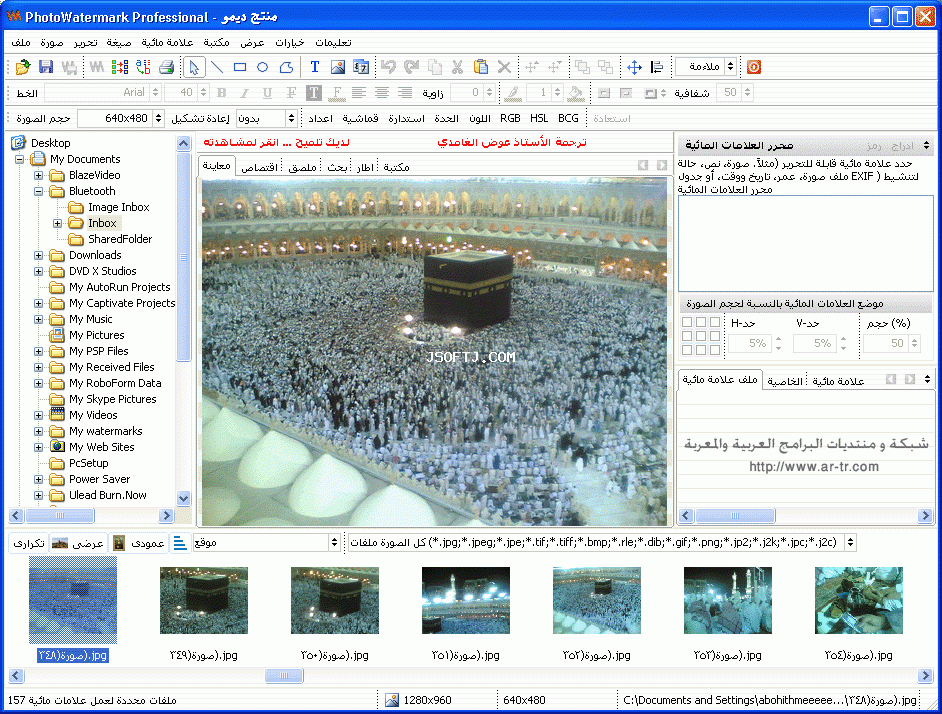Toggle italic text formatting
This screenshot has height=714, width=942.
245,93
